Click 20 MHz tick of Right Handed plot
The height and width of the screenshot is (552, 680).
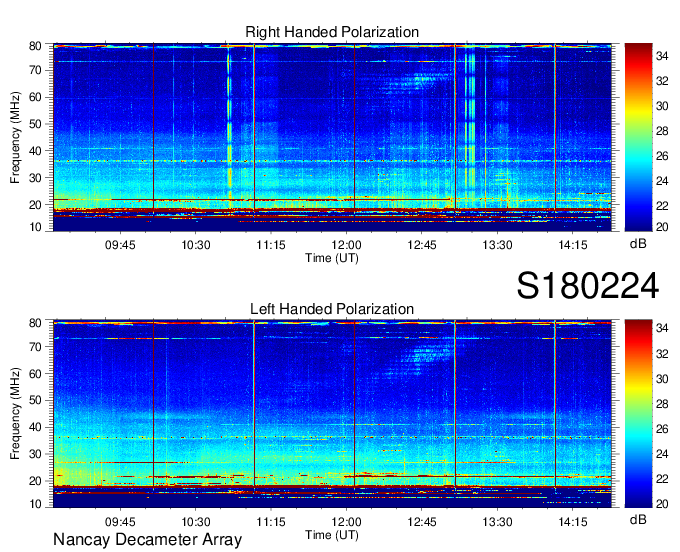pyautogui.click(x=35, y=205)
